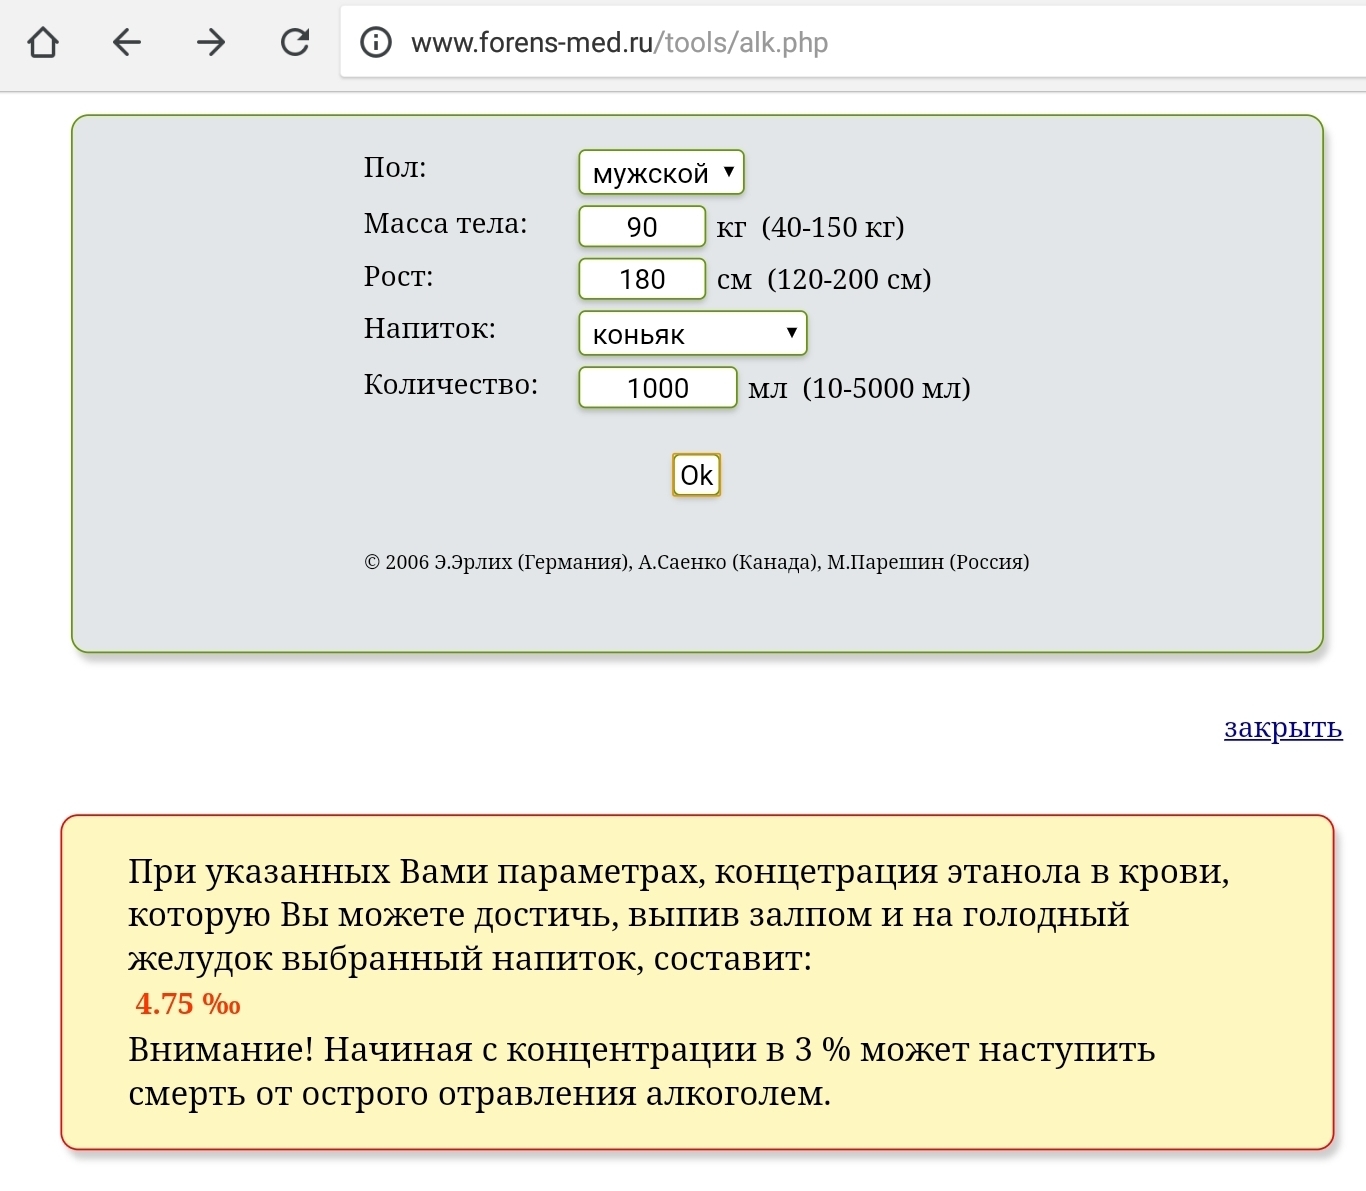Open the Напиток dropdown showing коньяк
The height and width of the screenshot is (1191, 1366).
coord(693,333)
